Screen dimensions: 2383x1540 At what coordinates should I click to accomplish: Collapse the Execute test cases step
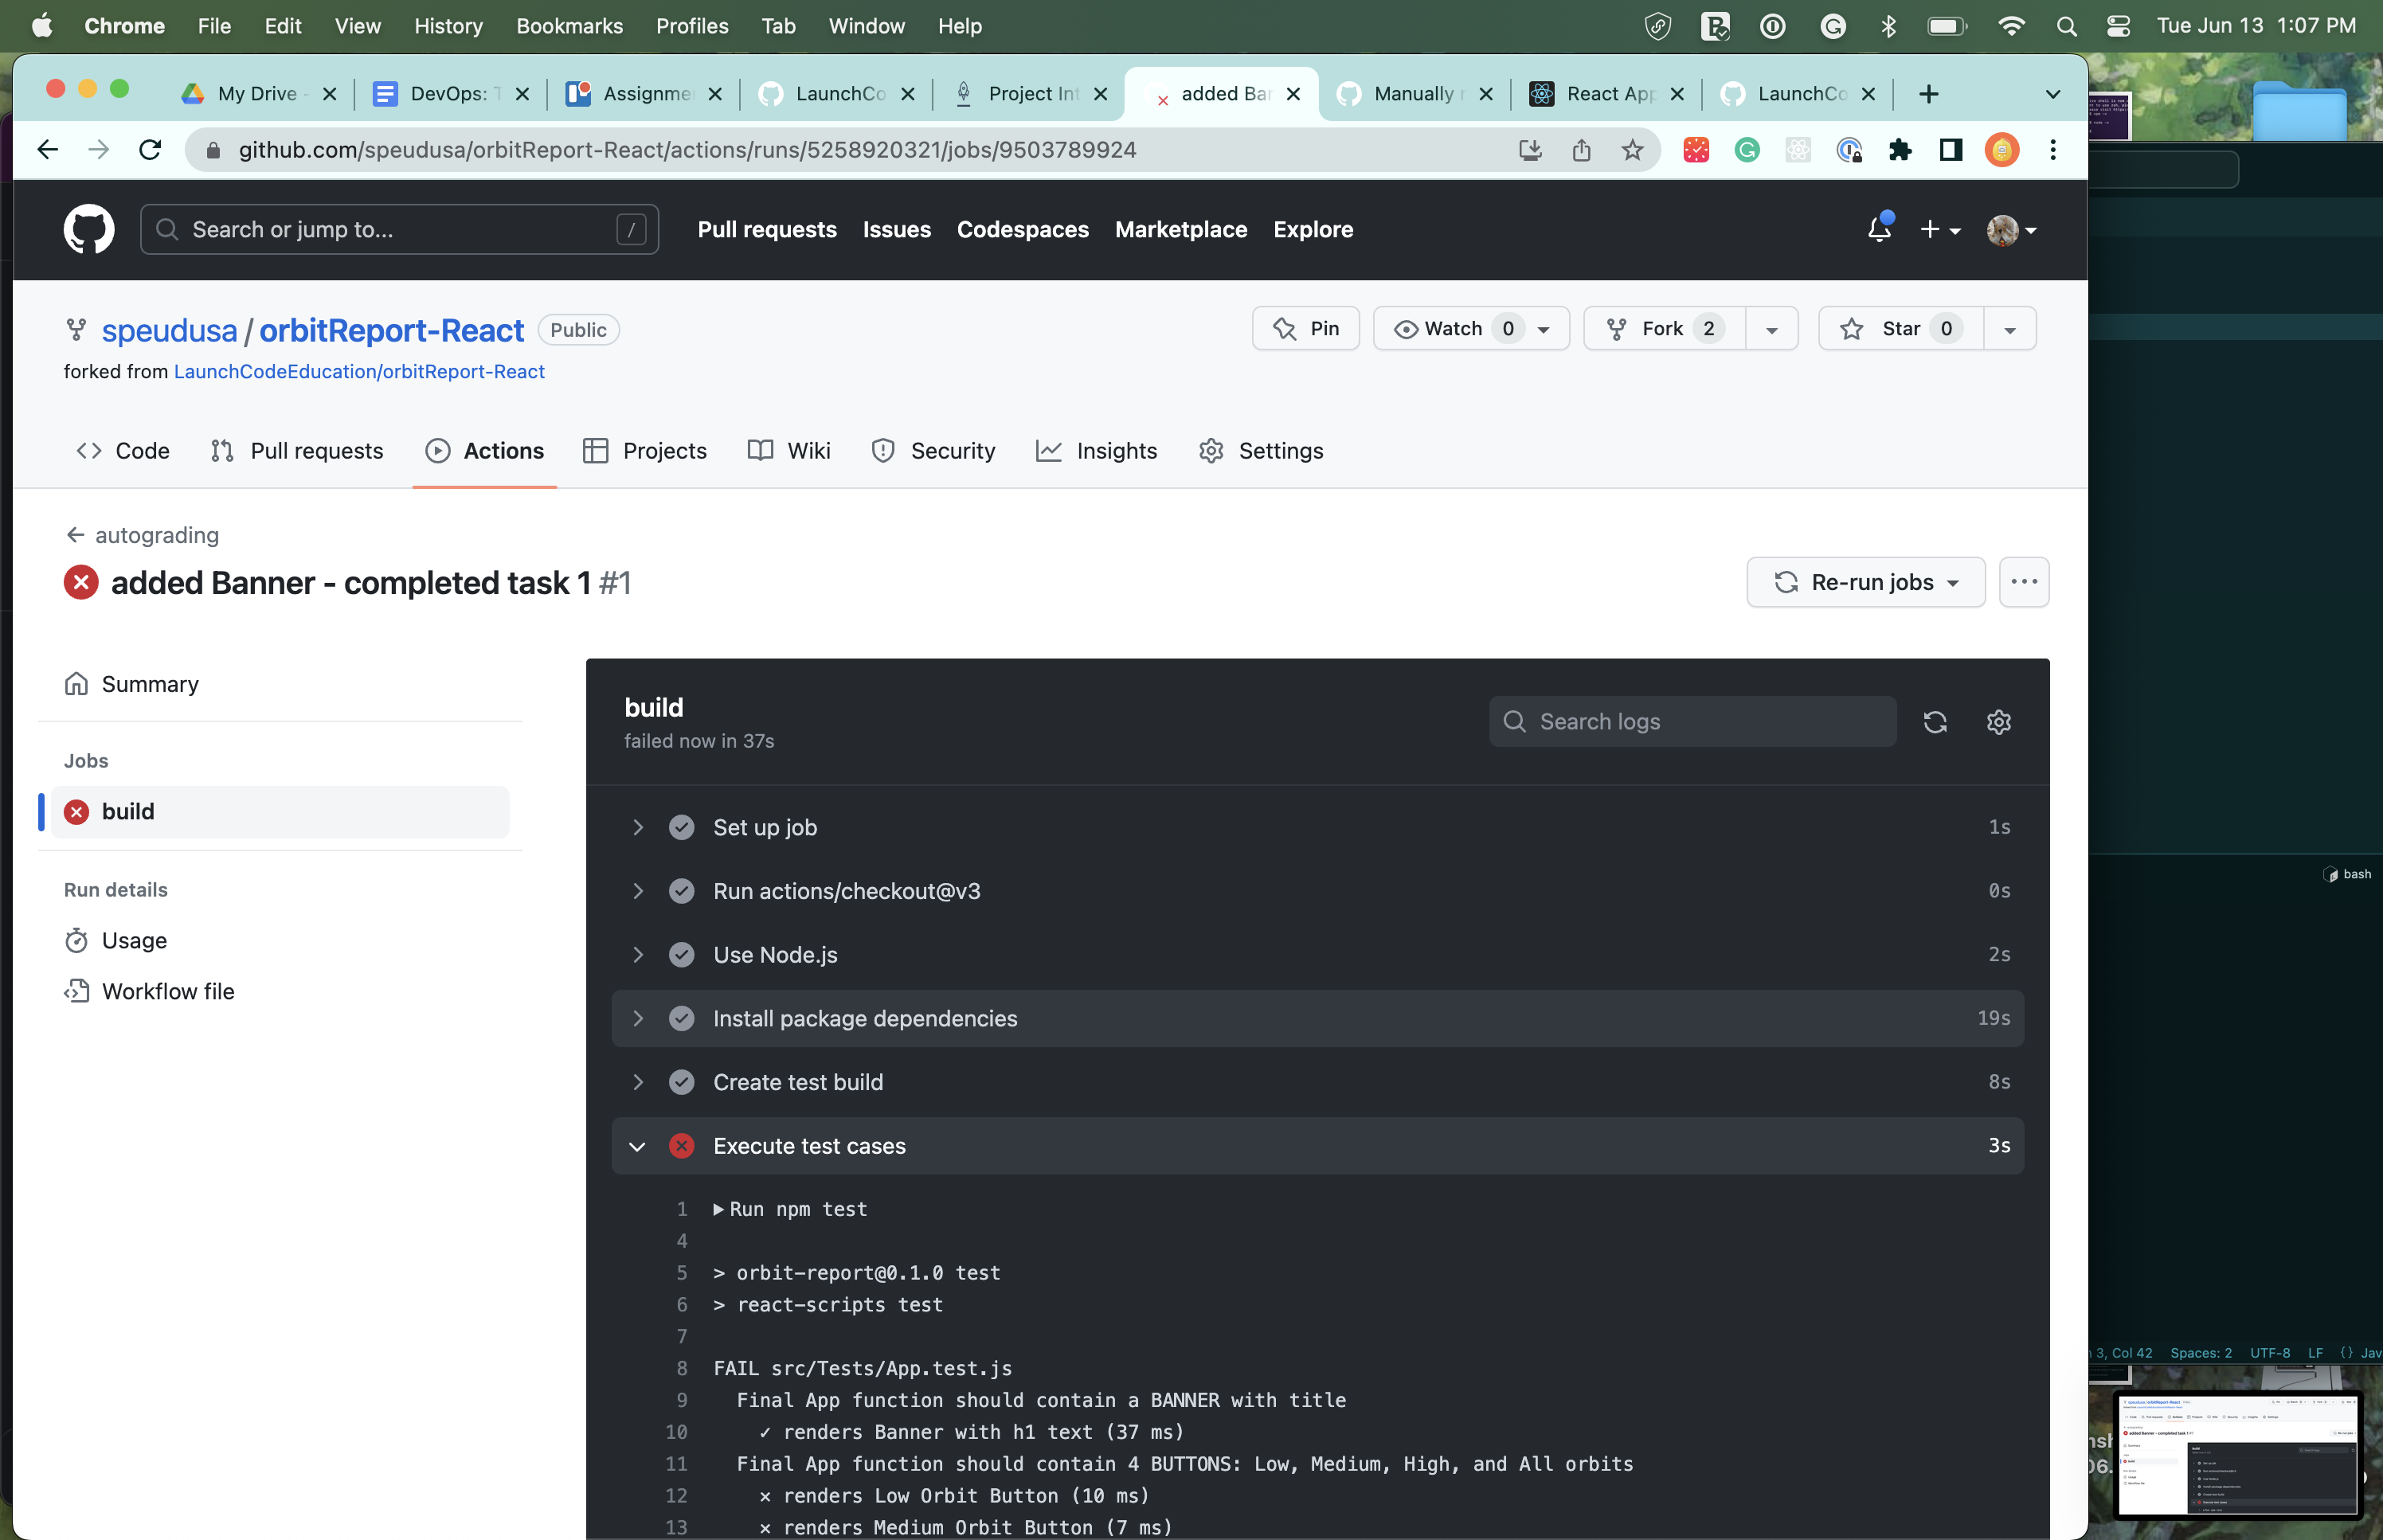[638, 1146]
